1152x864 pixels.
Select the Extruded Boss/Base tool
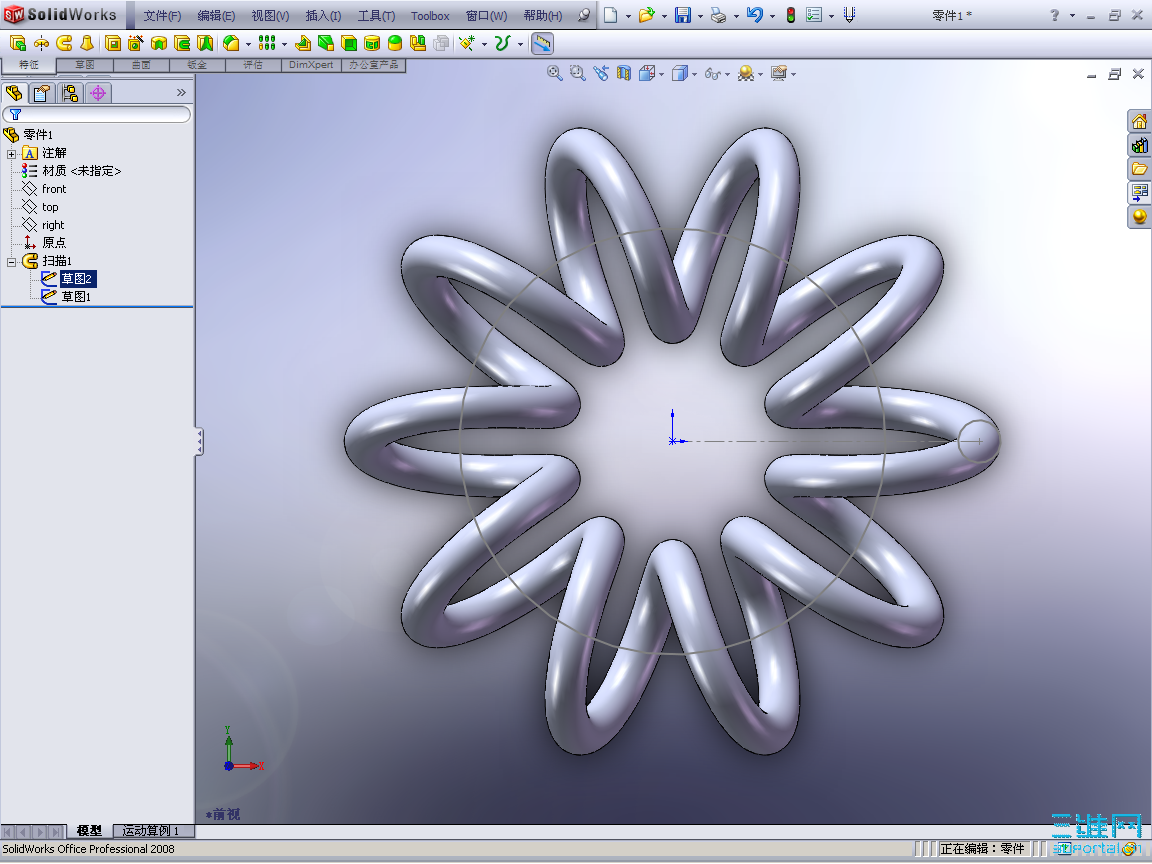[x=18, y=43]
